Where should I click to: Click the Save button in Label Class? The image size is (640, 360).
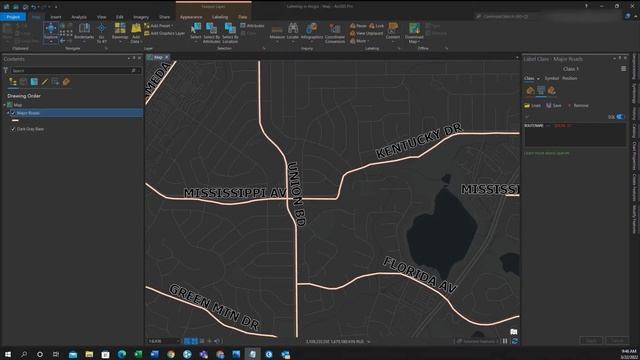(x=554, y=106)
